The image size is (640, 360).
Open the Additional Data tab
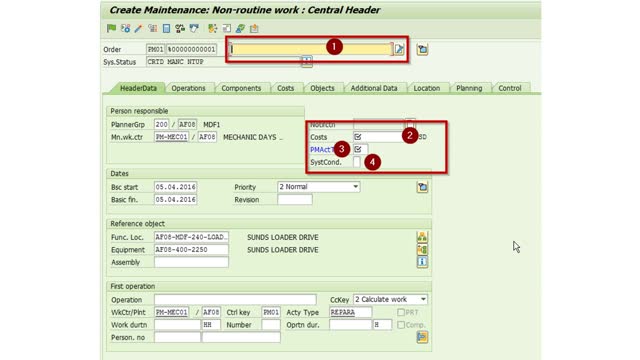point(374,88)
